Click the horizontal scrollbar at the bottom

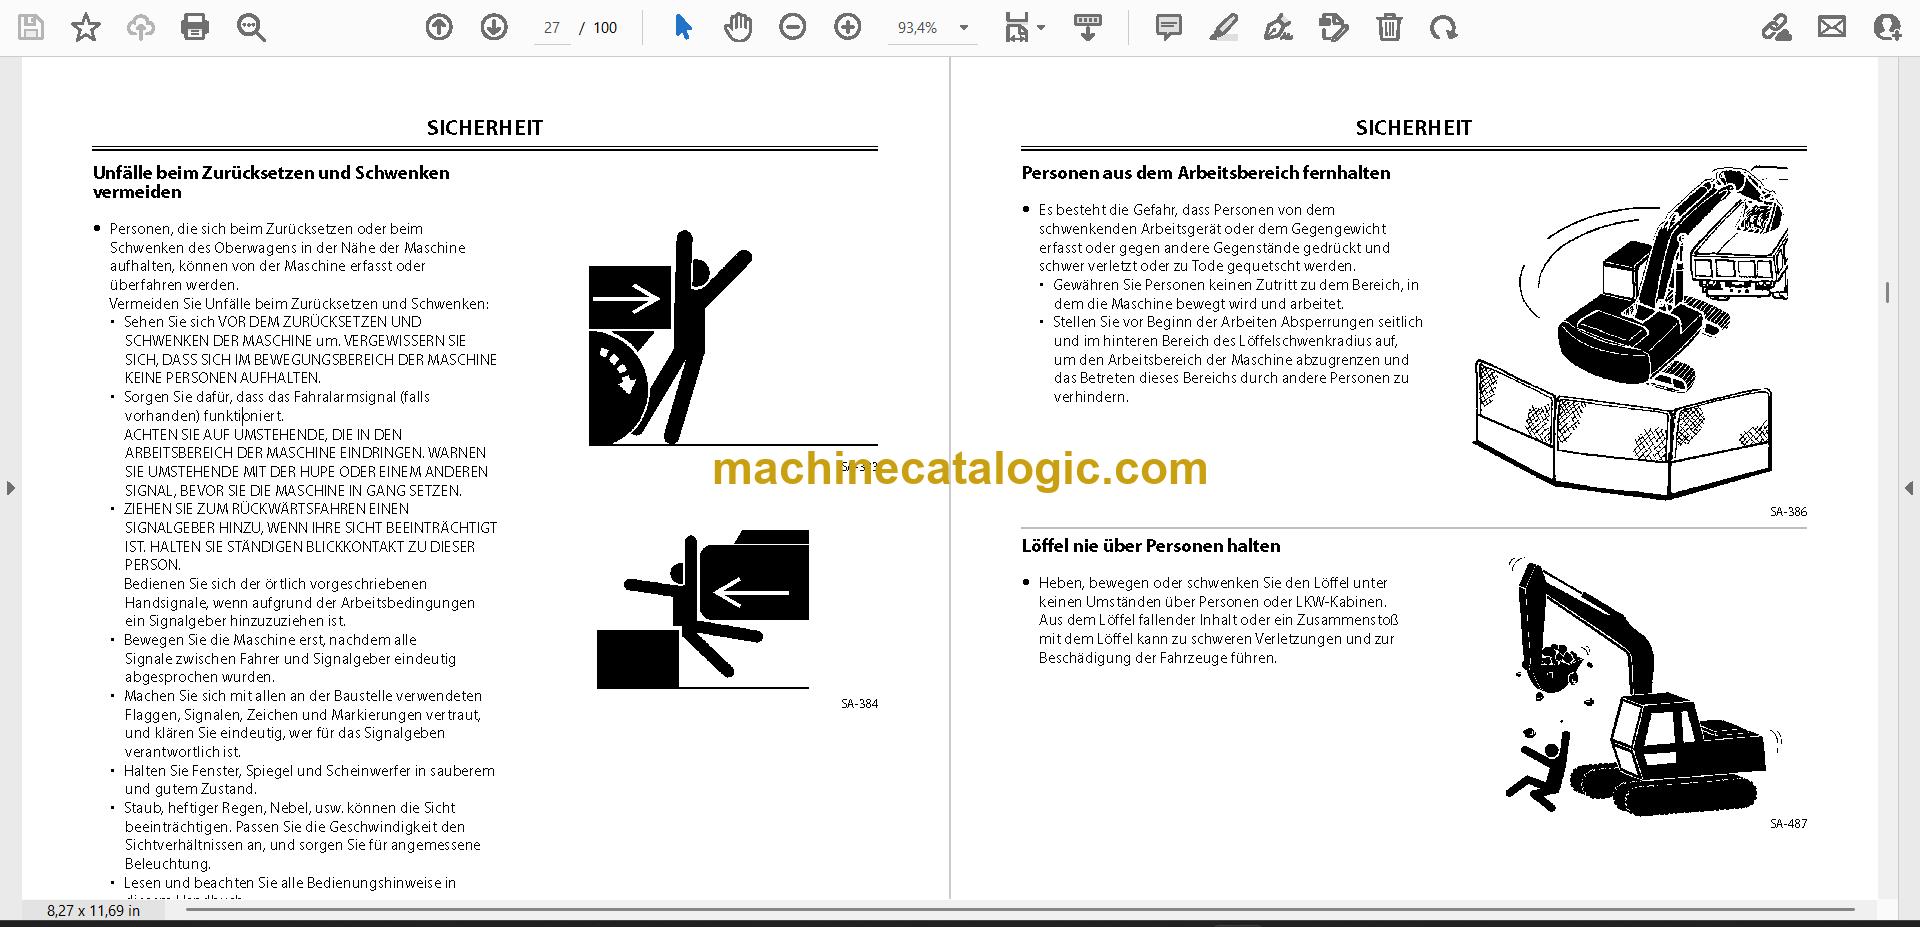[1020, 910]
